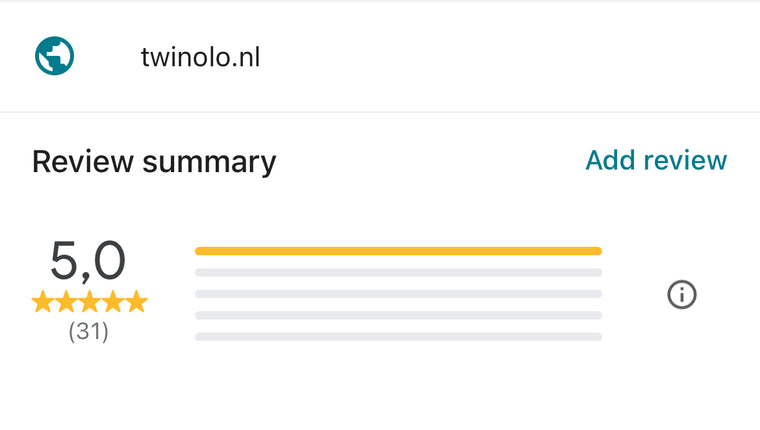
Task: Click the fourth yellow star
Action: [x=113, y=302]
